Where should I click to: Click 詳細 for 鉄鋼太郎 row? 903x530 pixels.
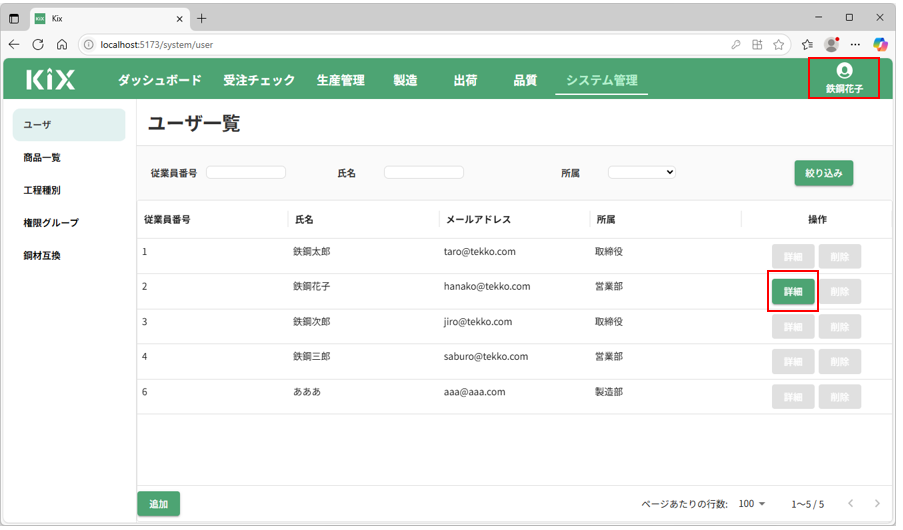pos(793,256)
